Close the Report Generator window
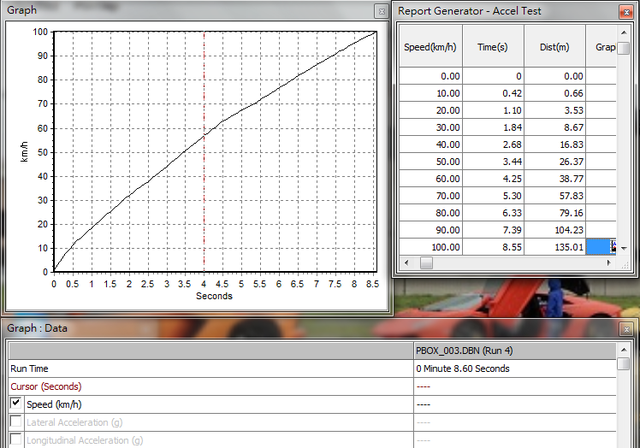 (626, 12)
